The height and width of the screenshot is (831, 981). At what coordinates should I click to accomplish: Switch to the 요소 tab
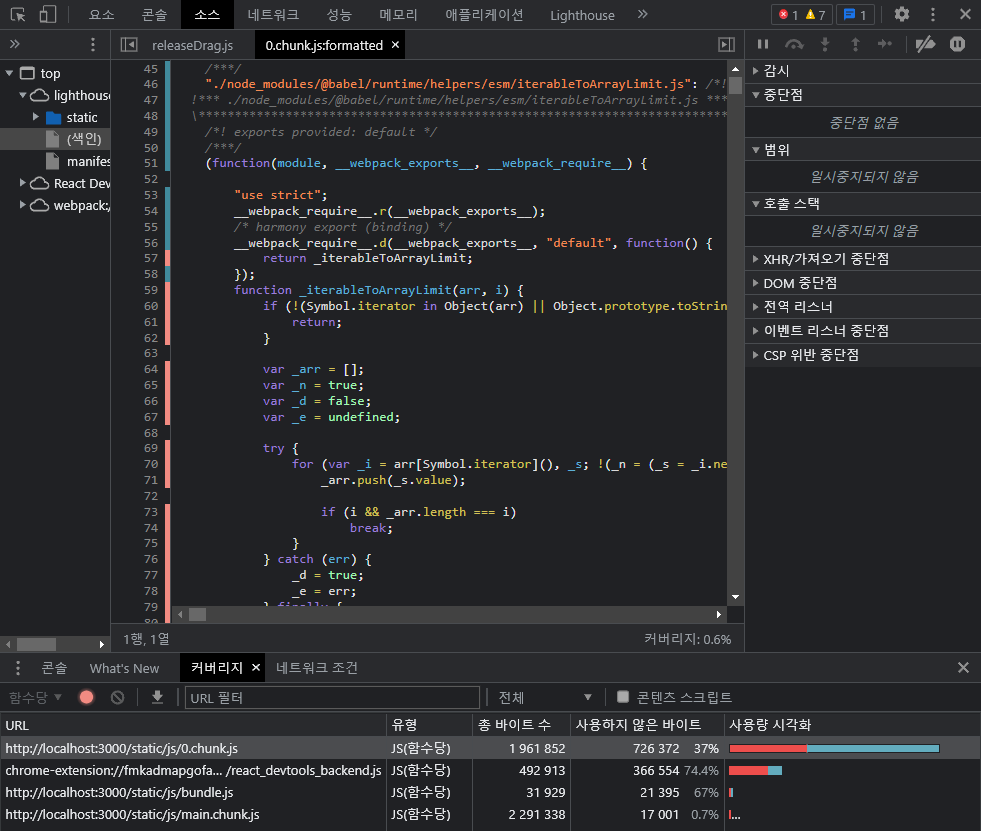[101, 14]
